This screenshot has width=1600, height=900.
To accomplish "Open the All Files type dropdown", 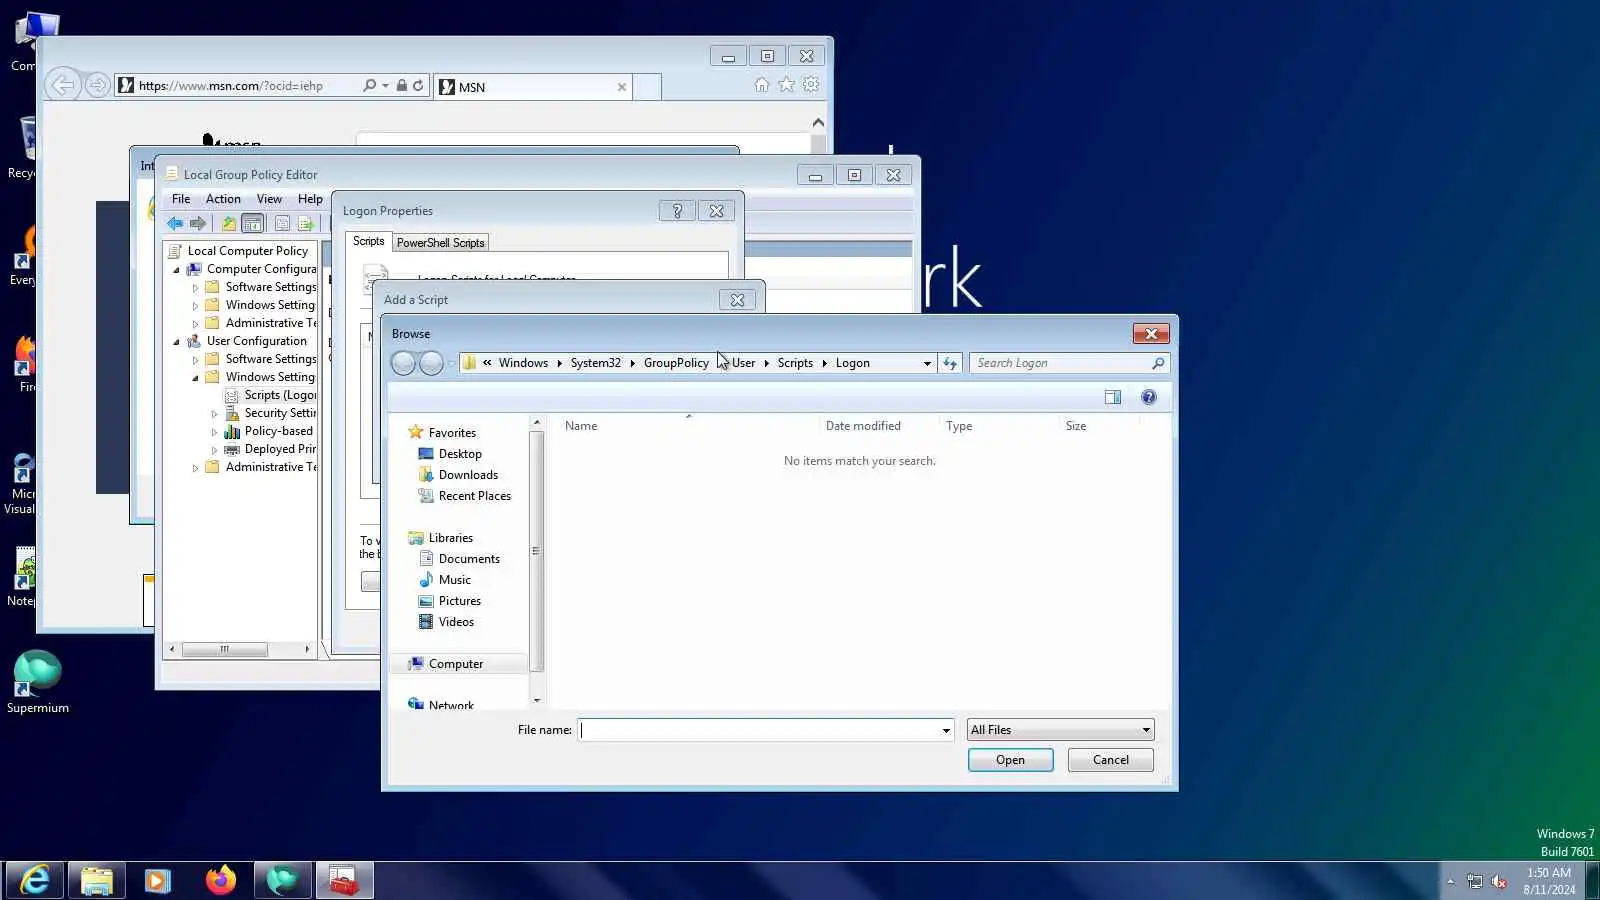I will pos(1146,730).
